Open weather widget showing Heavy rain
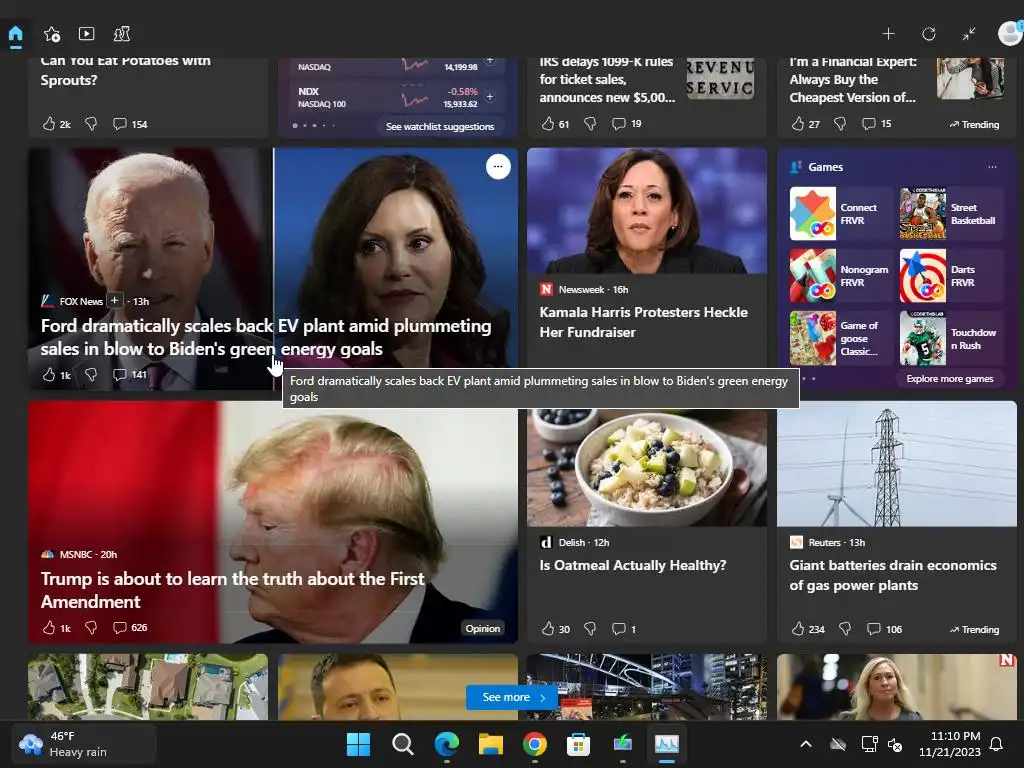 [x=84, y=744]
